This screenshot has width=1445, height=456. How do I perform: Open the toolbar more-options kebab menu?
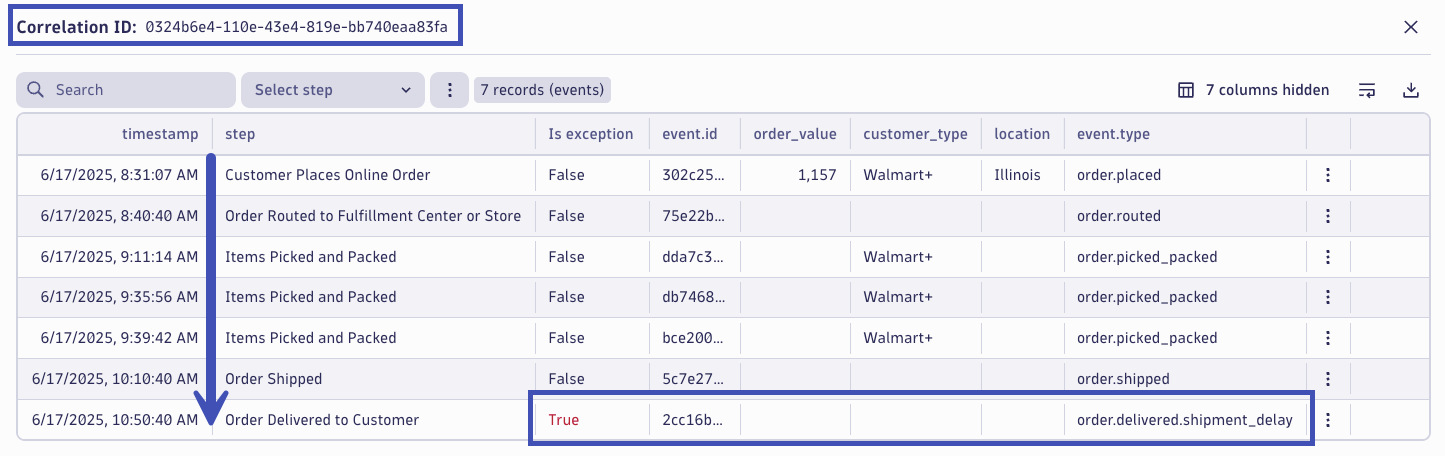click(450, 90)
